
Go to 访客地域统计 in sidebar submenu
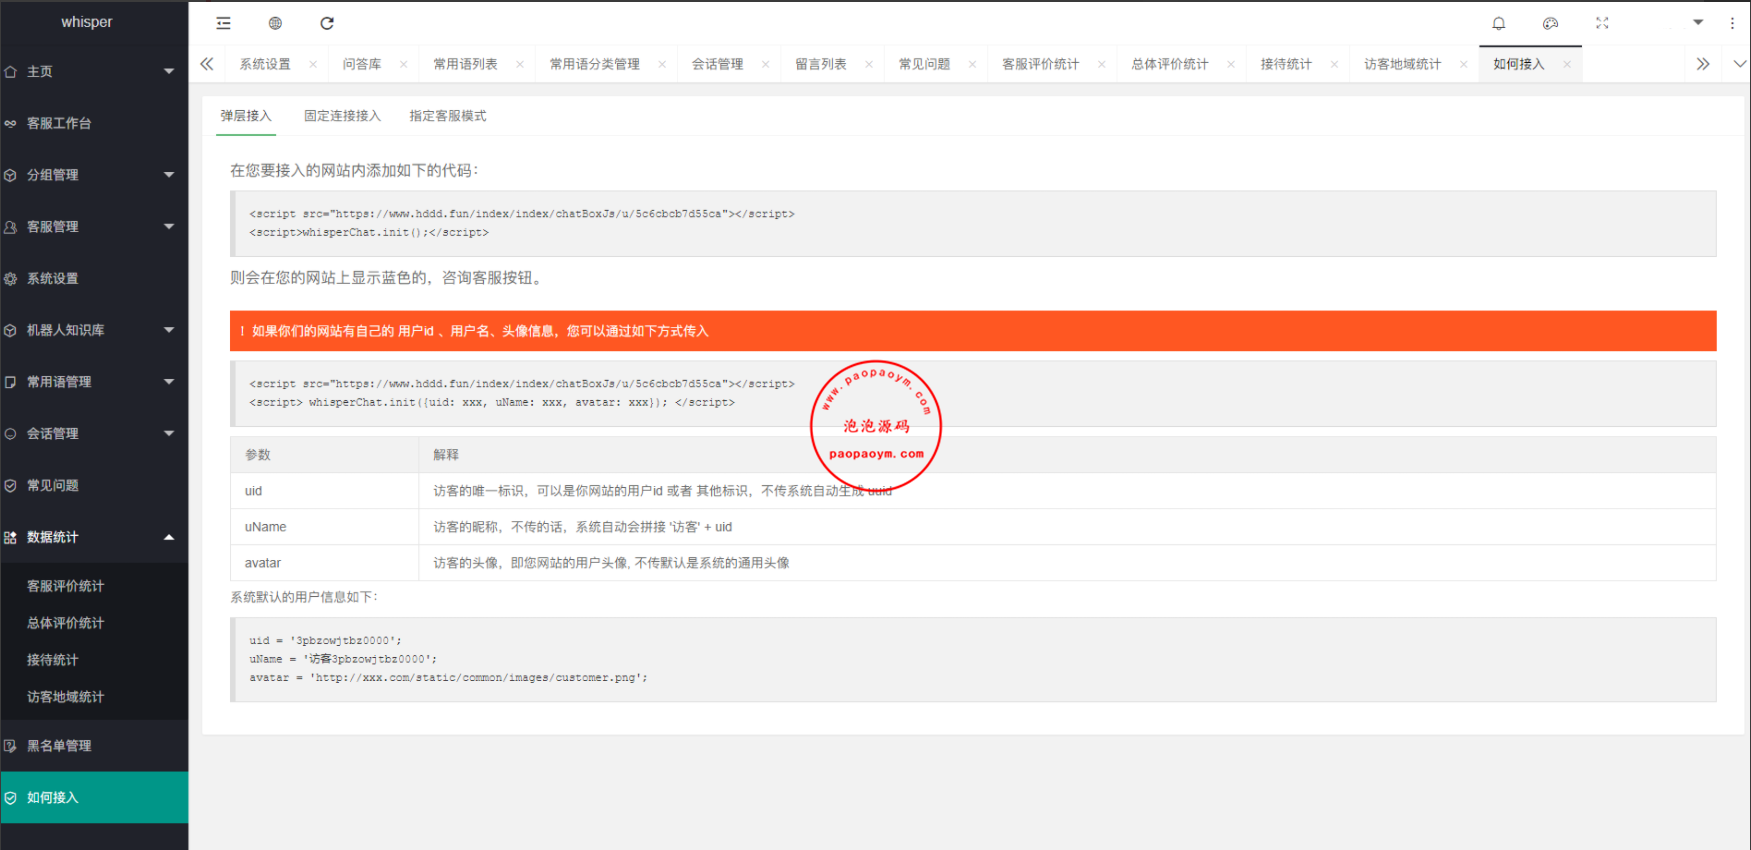(x=66, y=697)
